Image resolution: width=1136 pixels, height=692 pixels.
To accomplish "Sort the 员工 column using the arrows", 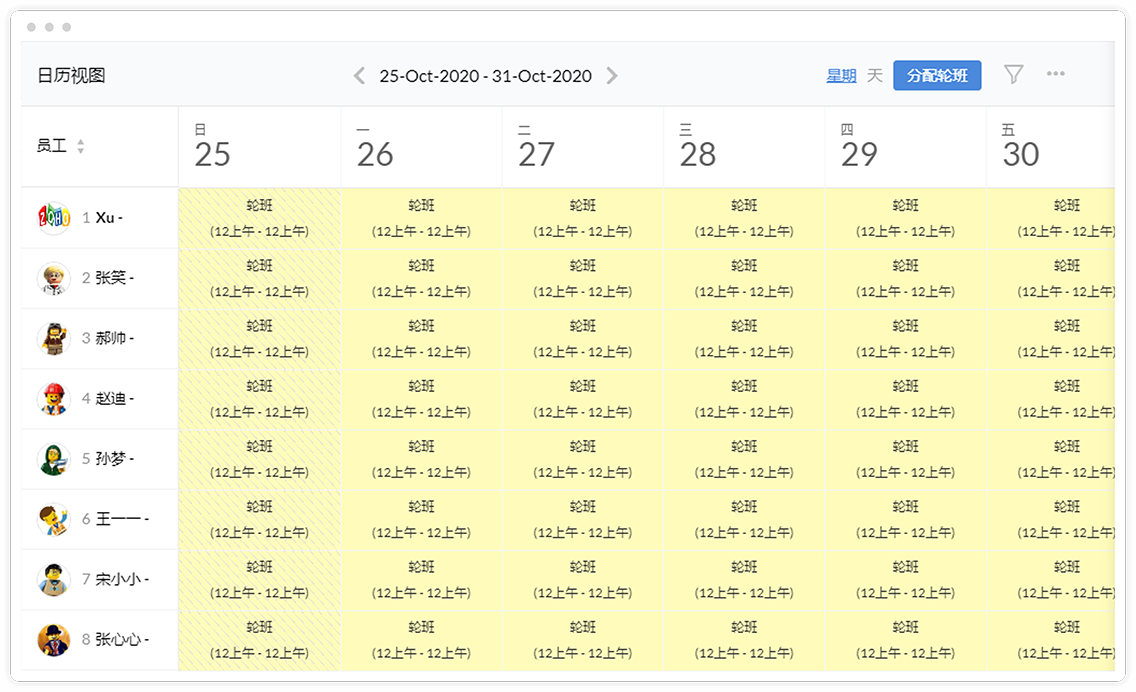I will click(80, 146).
